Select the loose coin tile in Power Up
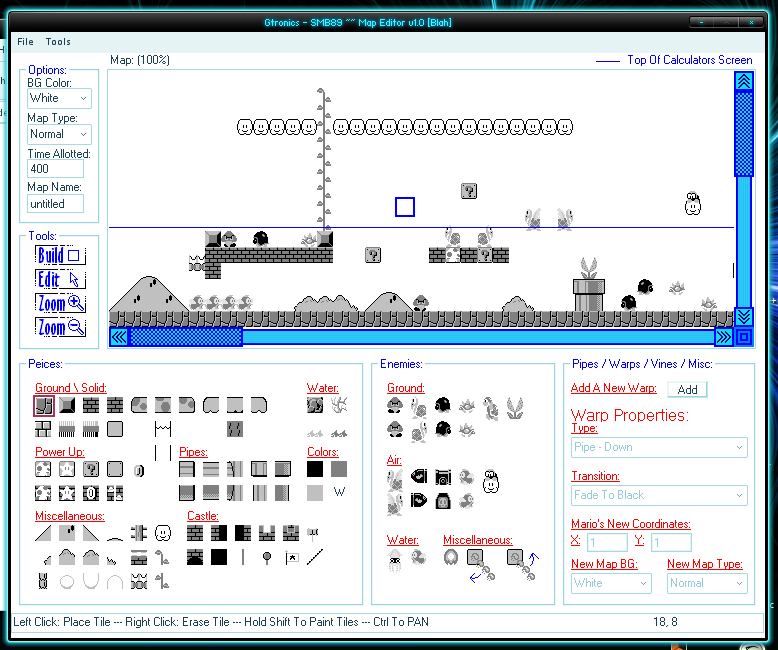Image resolution: width=778 pixels, height=650 pixels. click(x=139, y=470)
